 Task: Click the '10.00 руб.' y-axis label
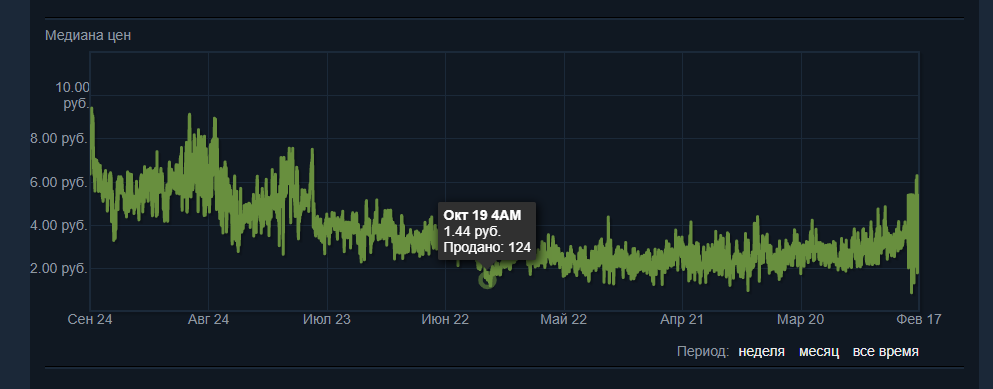(73, 95)
